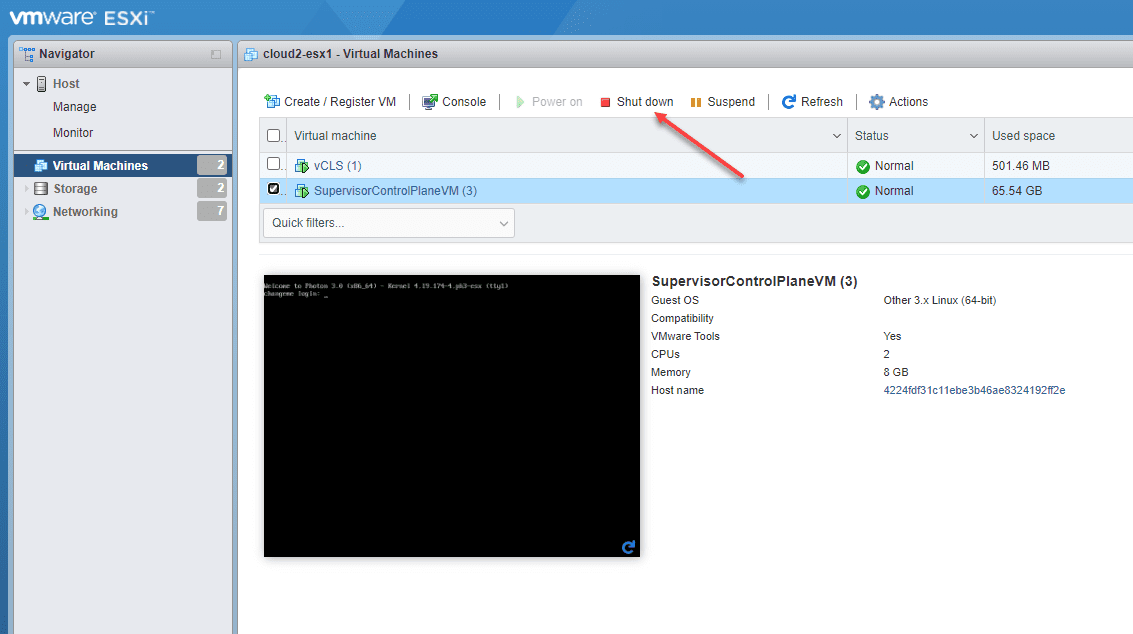This screenshot has height=634, width=1133.
Task: Refresh the console screenshot preview
Action: (628, 547)
